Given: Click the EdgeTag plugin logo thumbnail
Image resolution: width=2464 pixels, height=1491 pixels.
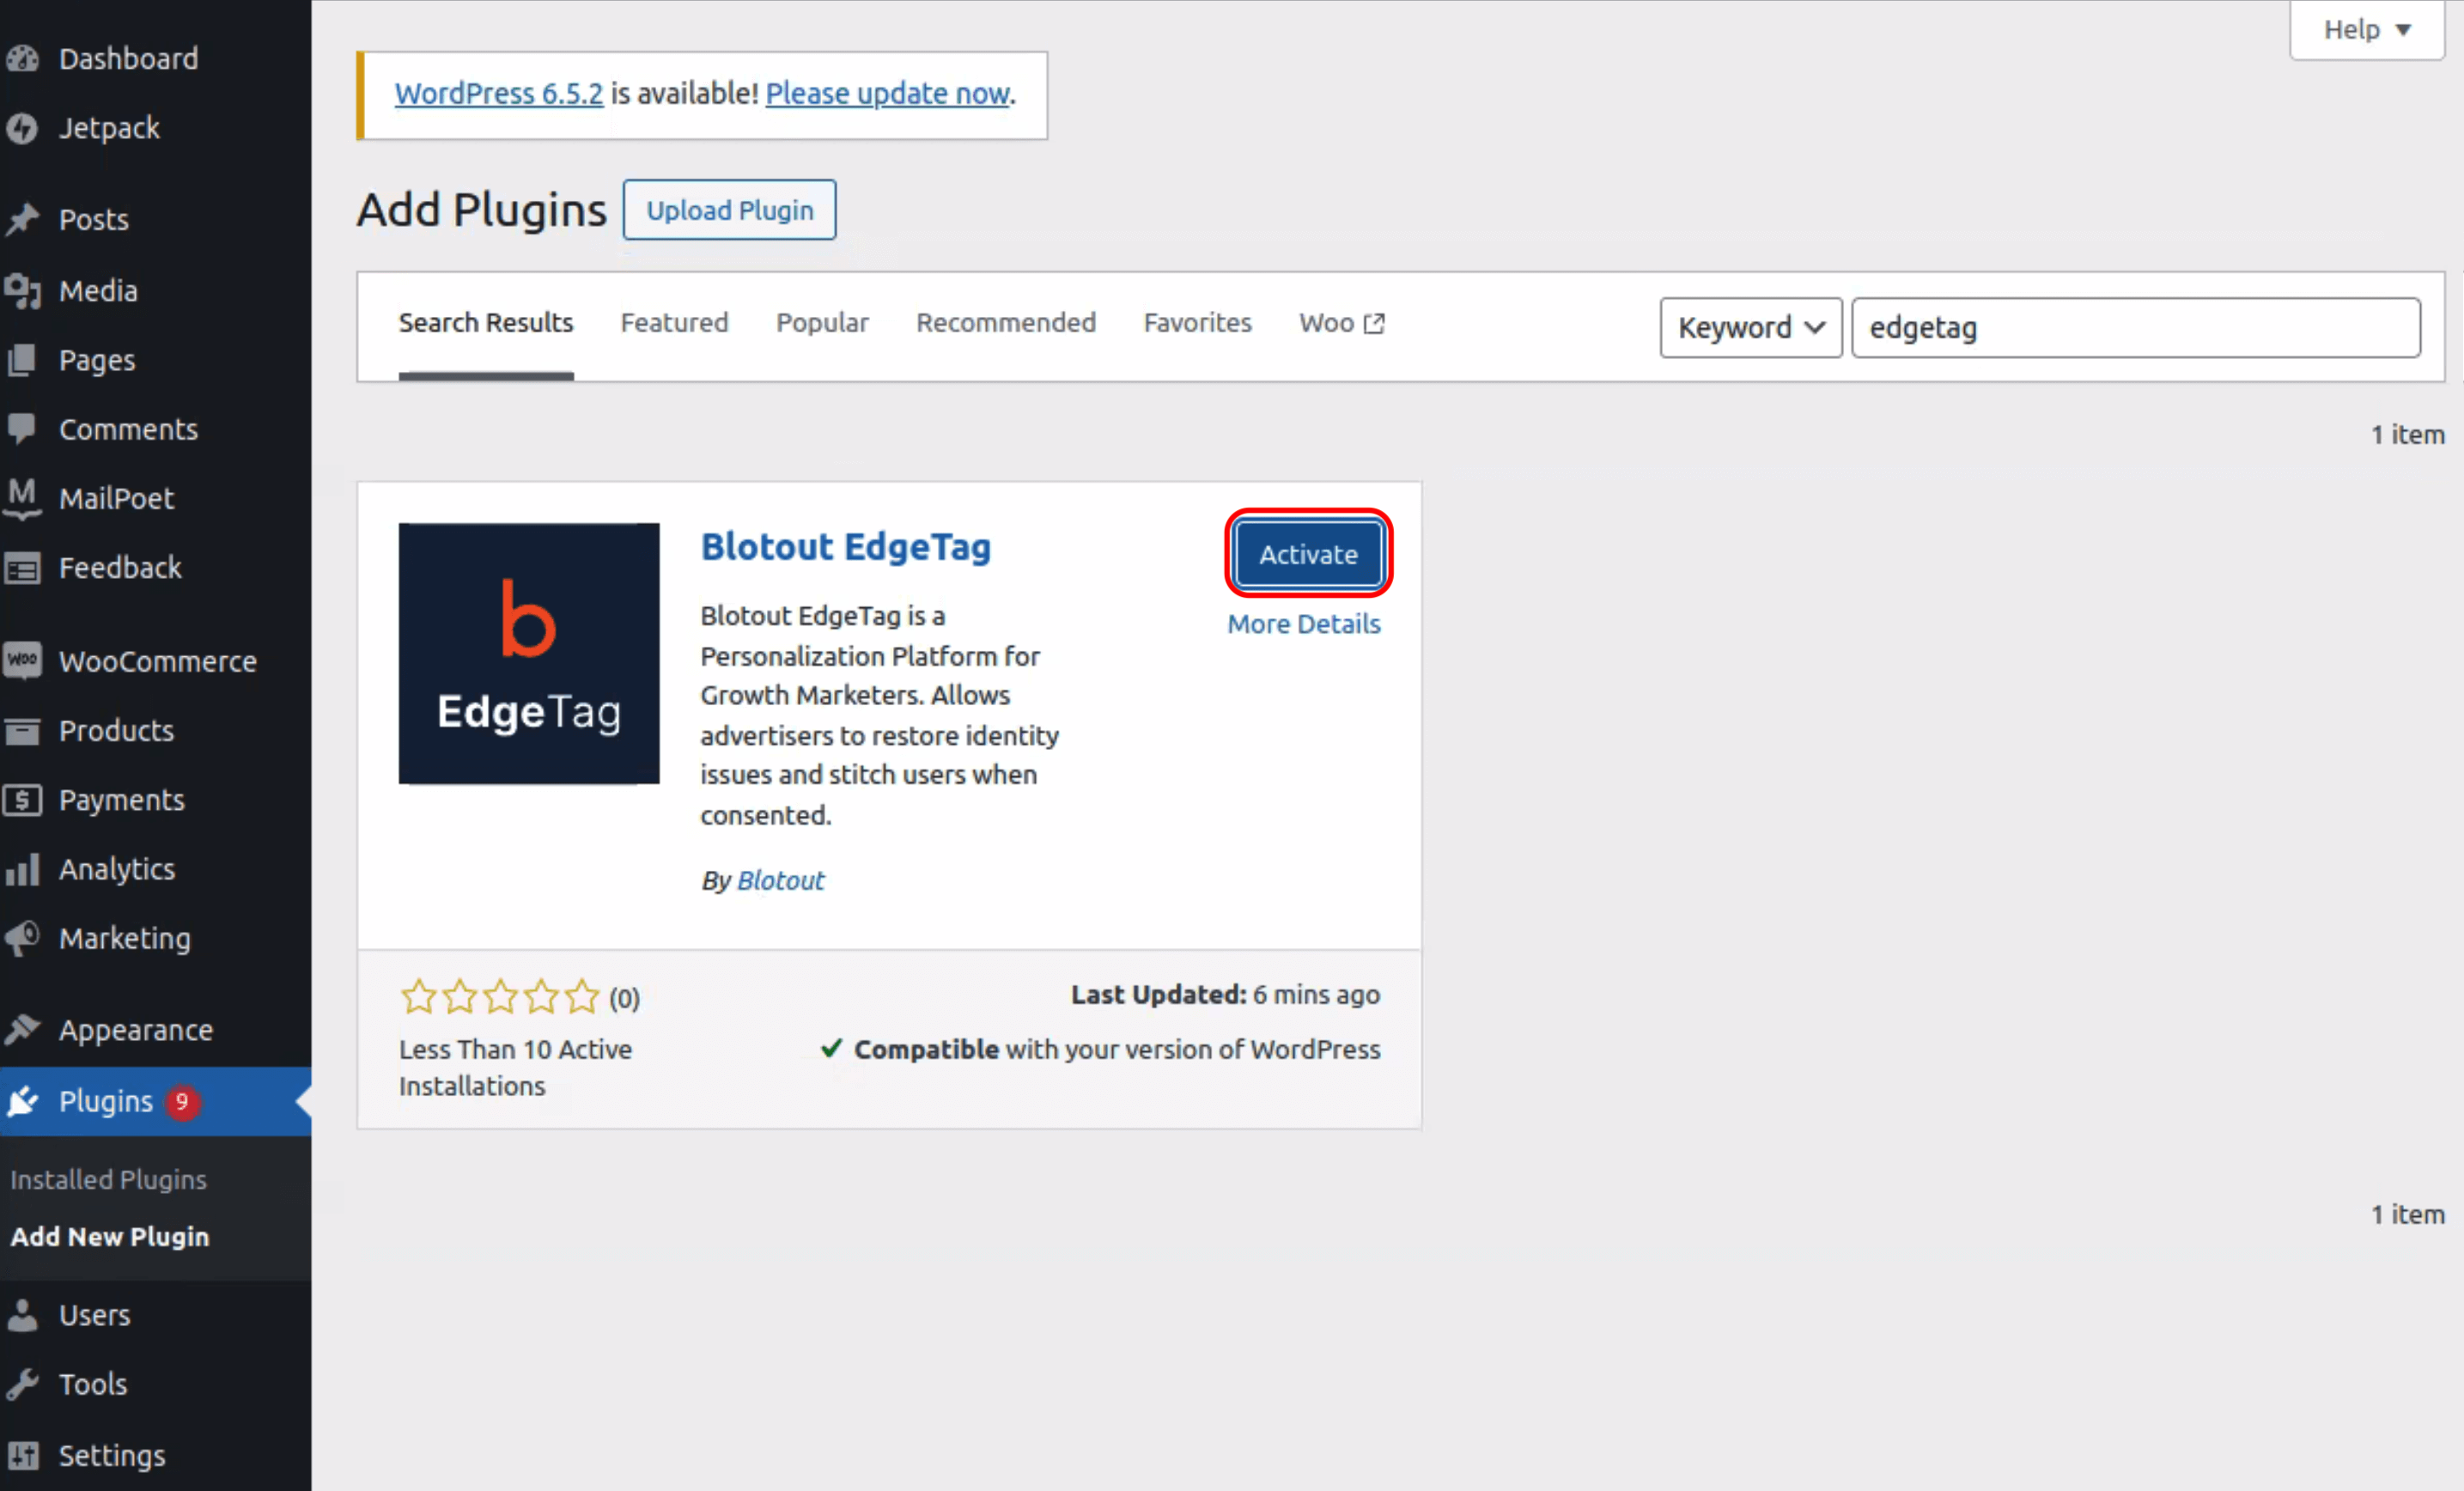Looking at the screenshot, I should click(x=529, y=653).
